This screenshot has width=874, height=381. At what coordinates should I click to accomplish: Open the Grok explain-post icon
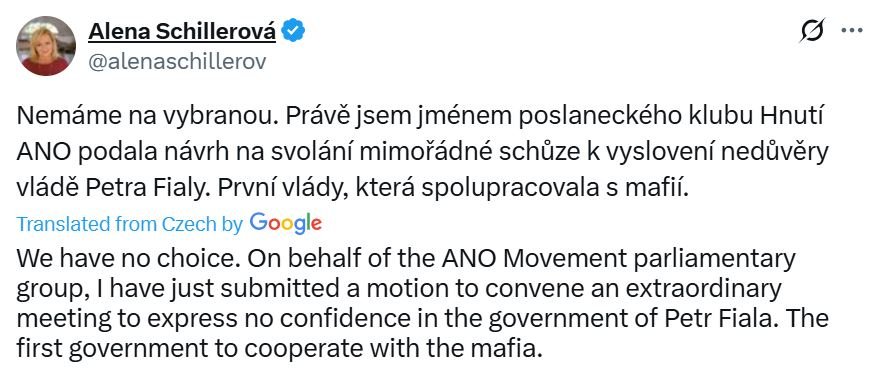pyautogui.click(x=812, y=30)
